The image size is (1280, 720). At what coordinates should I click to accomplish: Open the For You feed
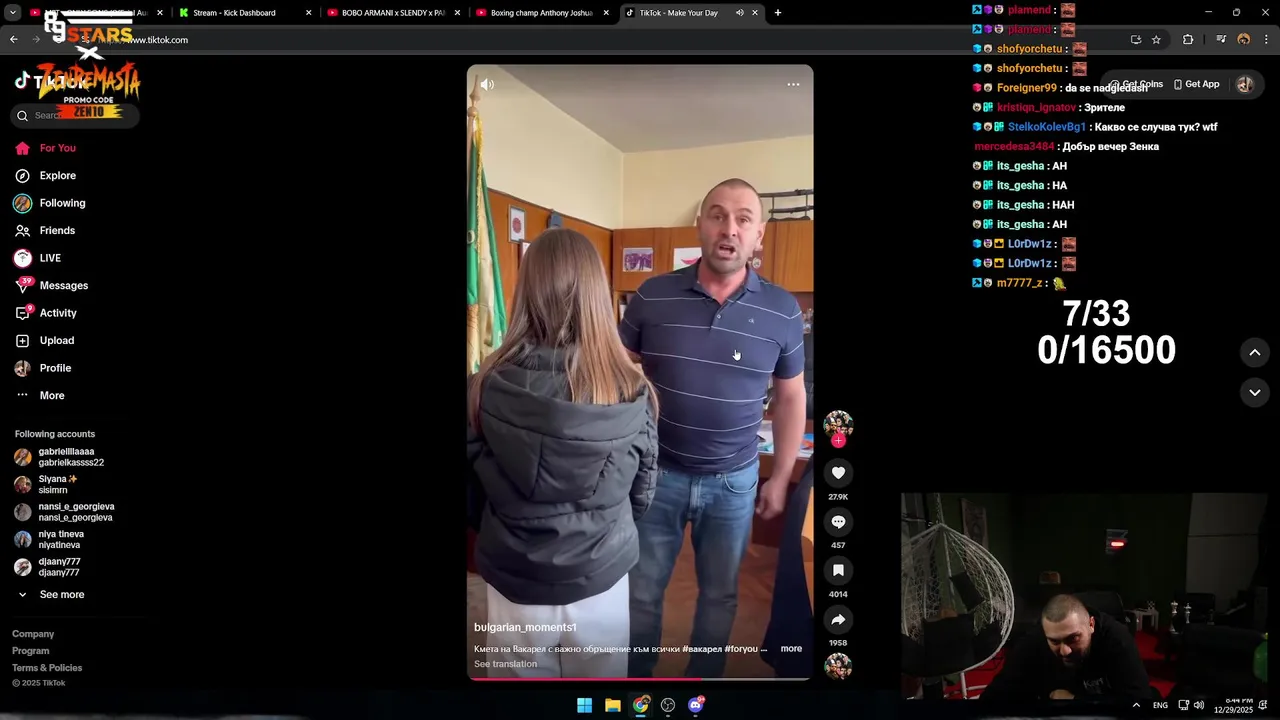tap(45, 148)
